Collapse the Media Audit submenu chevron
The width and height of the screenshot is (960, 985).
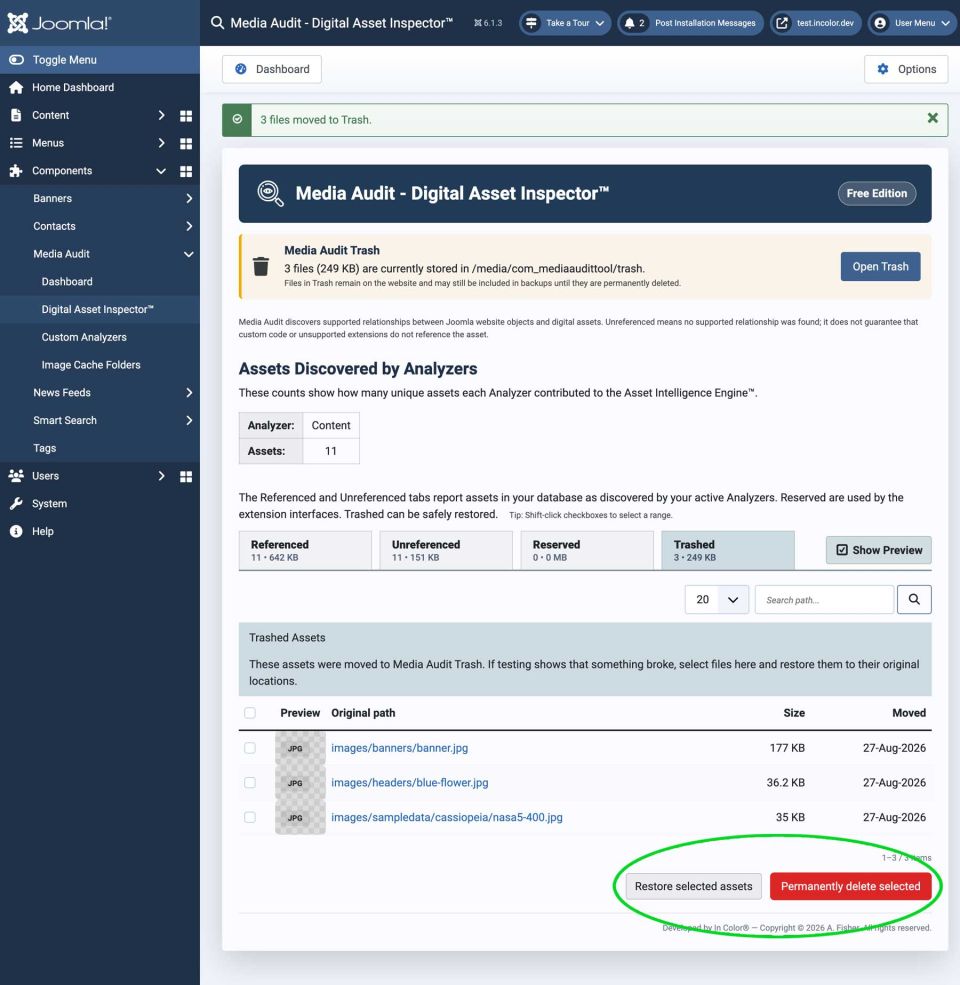(188, 254)
